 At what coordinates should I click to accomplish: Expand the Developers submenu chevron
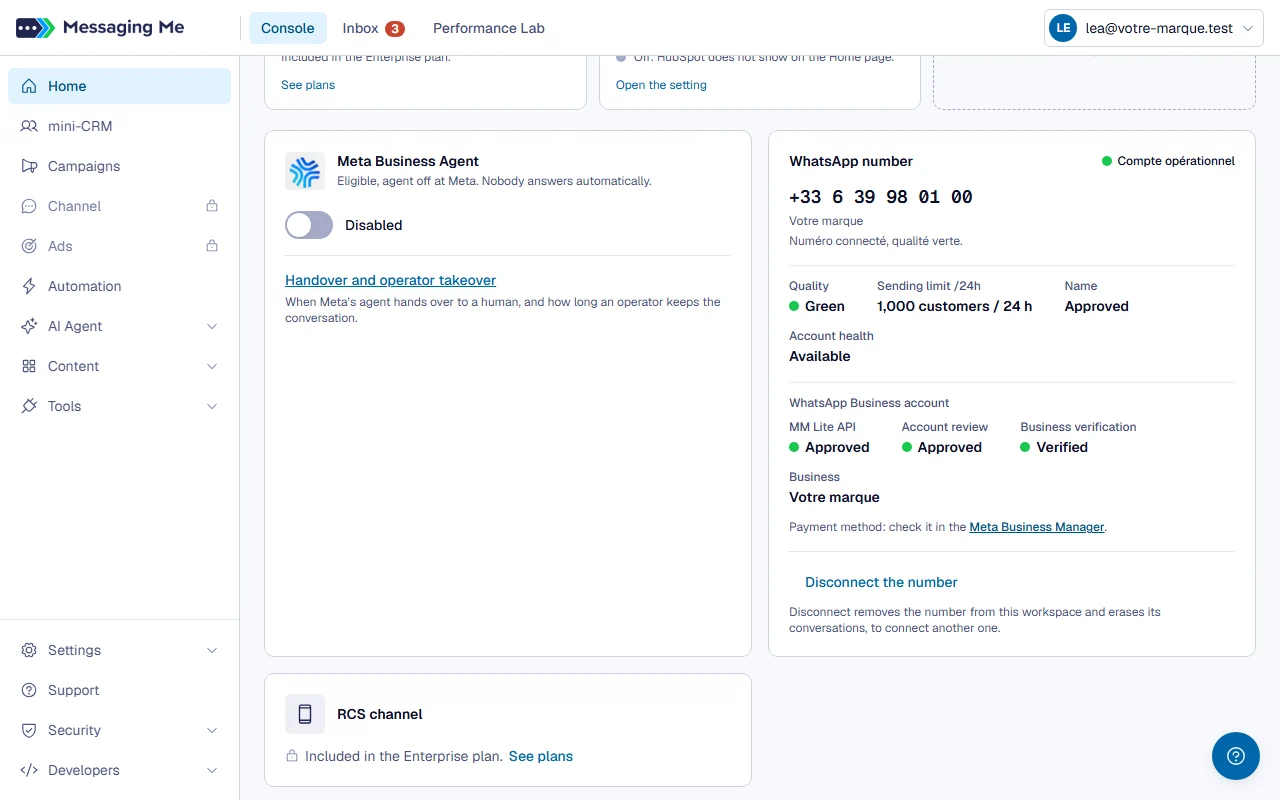(x=212, y=770)
